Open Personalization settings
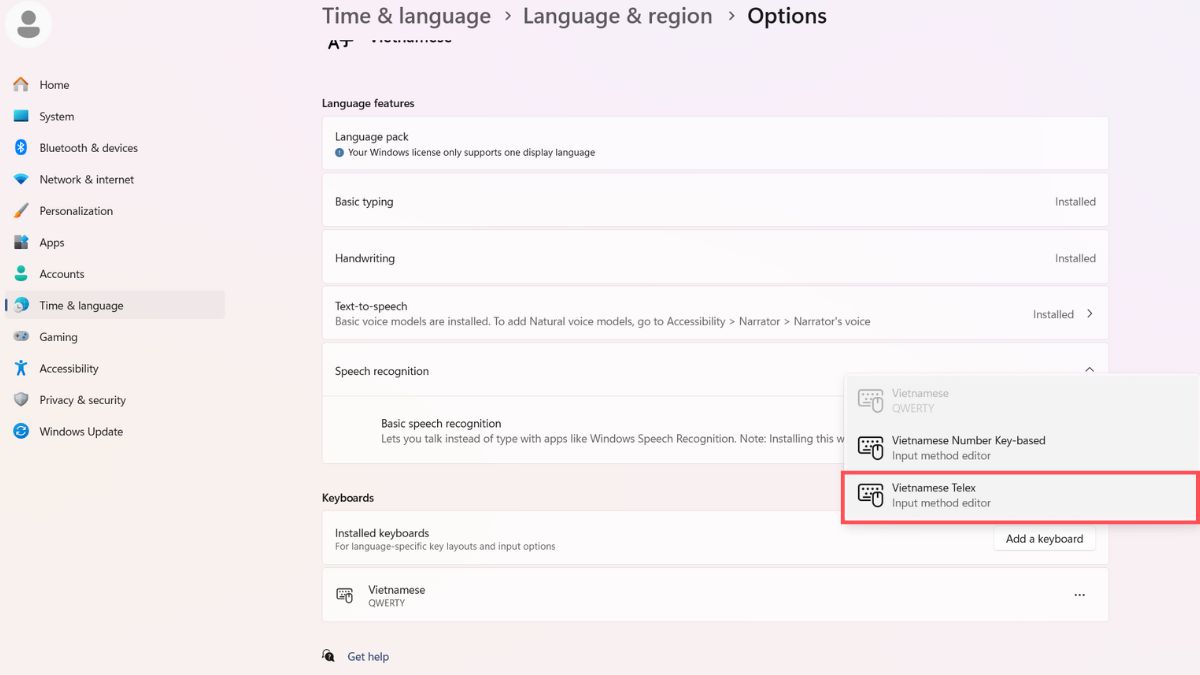The height and width of the screenshot is (675, 1200). [x=115, y=211]
